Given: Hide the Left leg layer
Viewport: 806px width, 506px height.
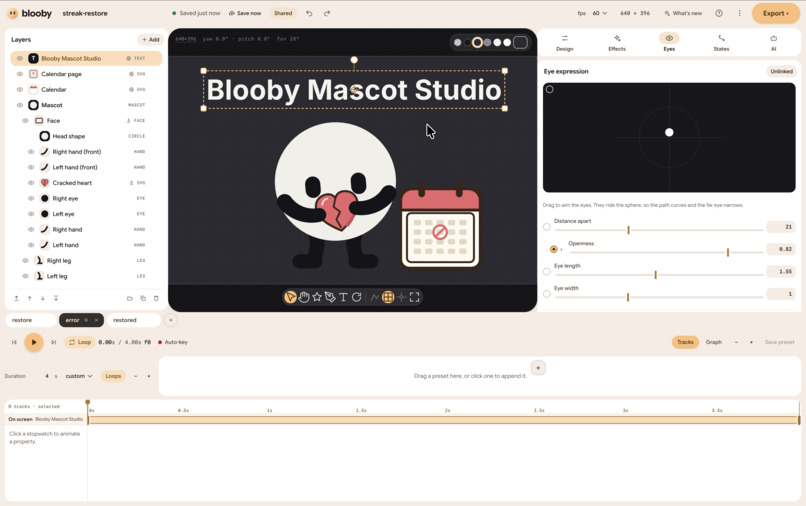Looking at the screenshot, I should coord(25,276).
